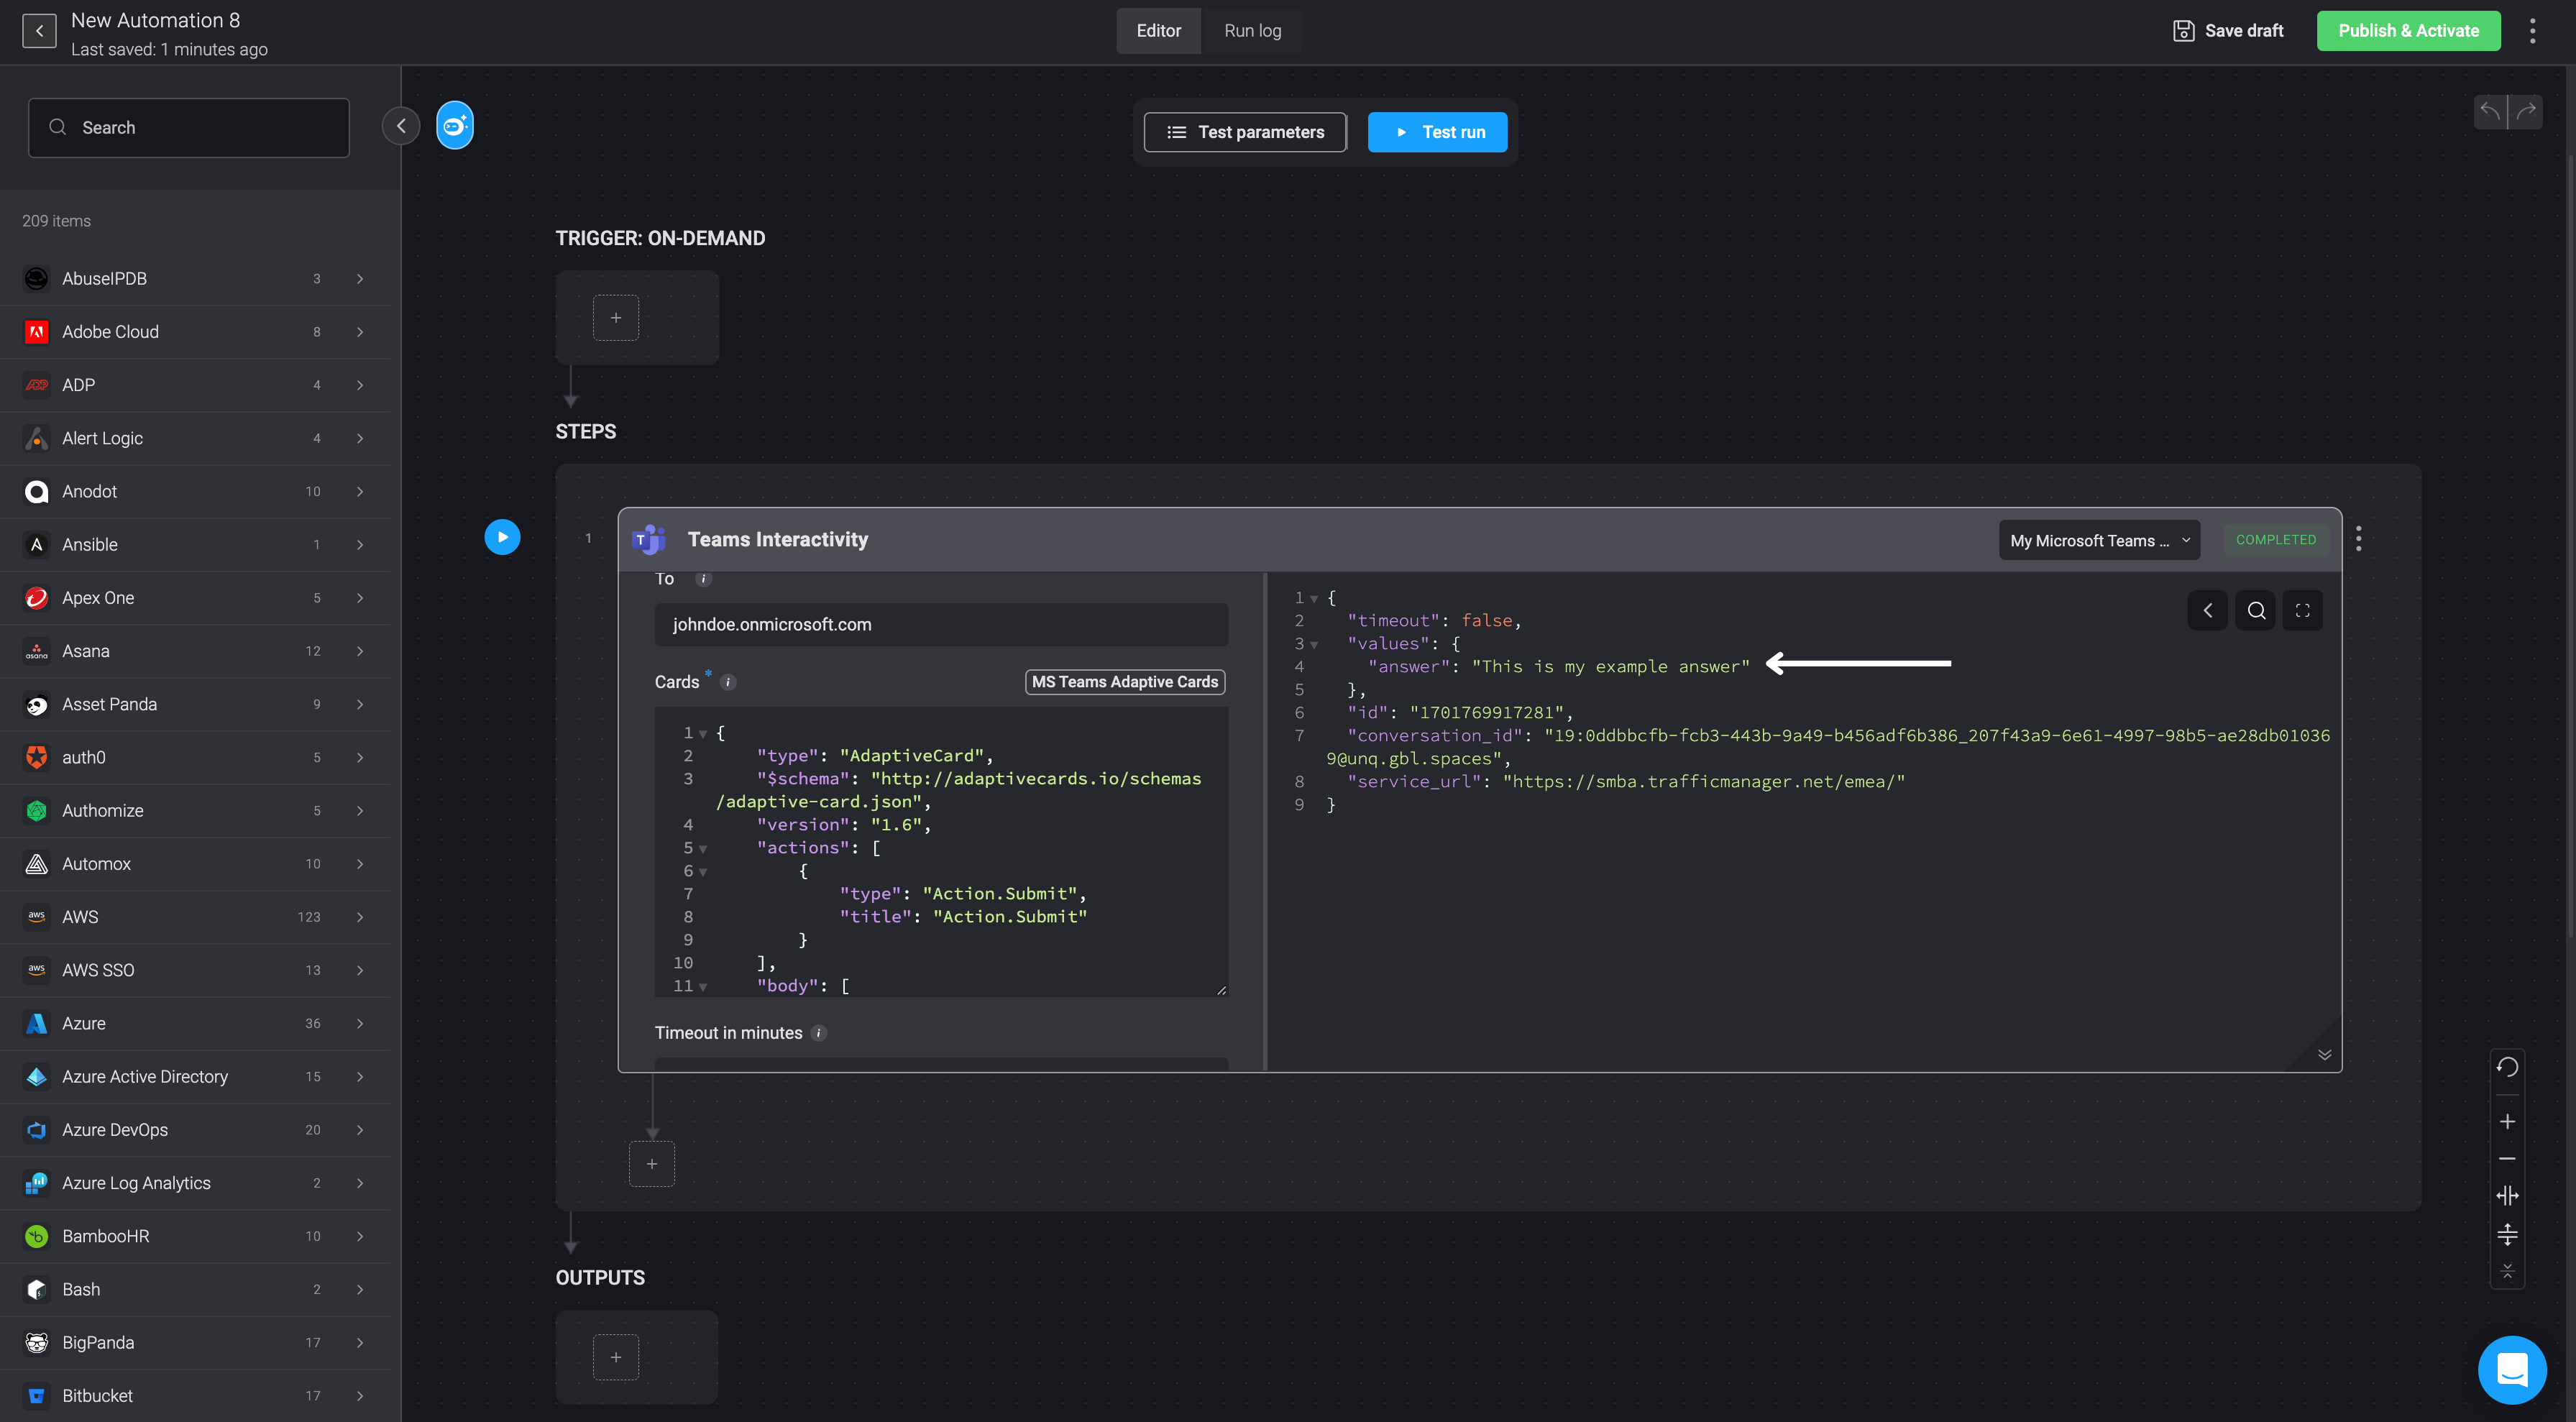Click the Test run button
This screenshot has height=1422, width=2576.
[1437, 132]
